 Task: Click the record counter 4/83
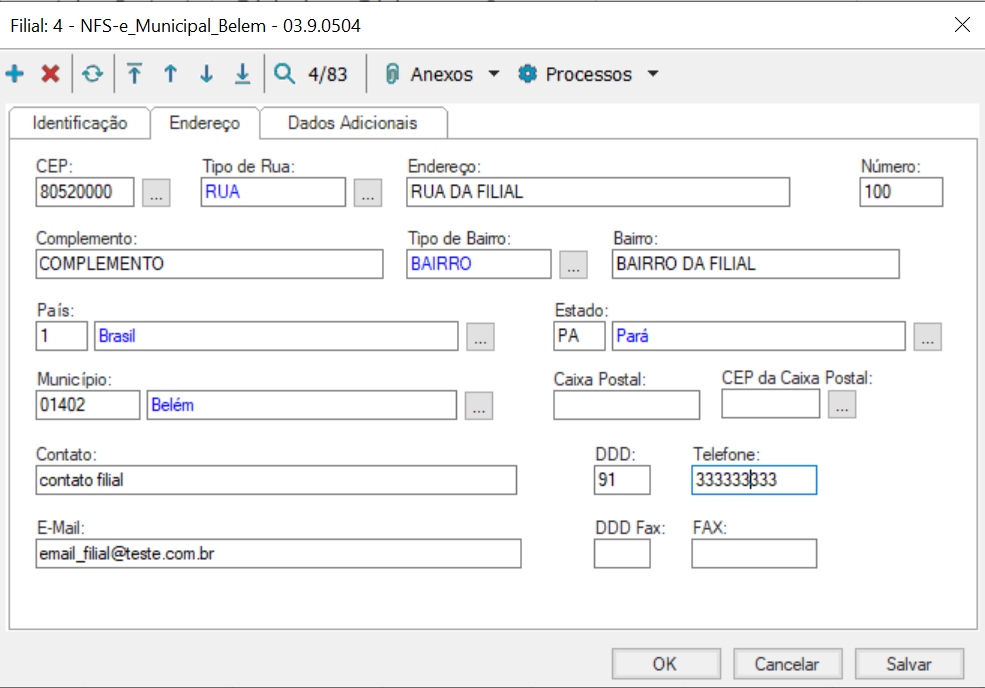click(x=327, y=74)
